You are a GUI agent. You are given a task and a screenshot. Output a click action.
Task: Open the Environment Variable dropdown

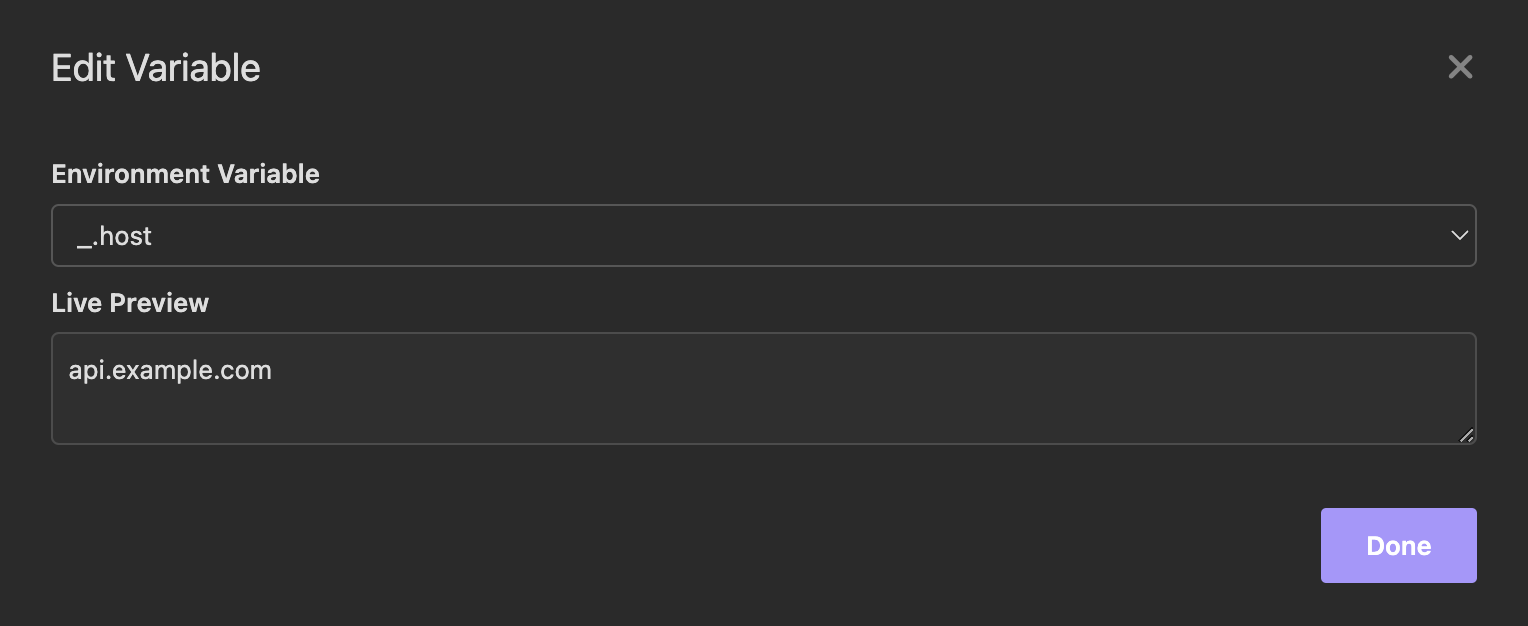pos(763,236)
